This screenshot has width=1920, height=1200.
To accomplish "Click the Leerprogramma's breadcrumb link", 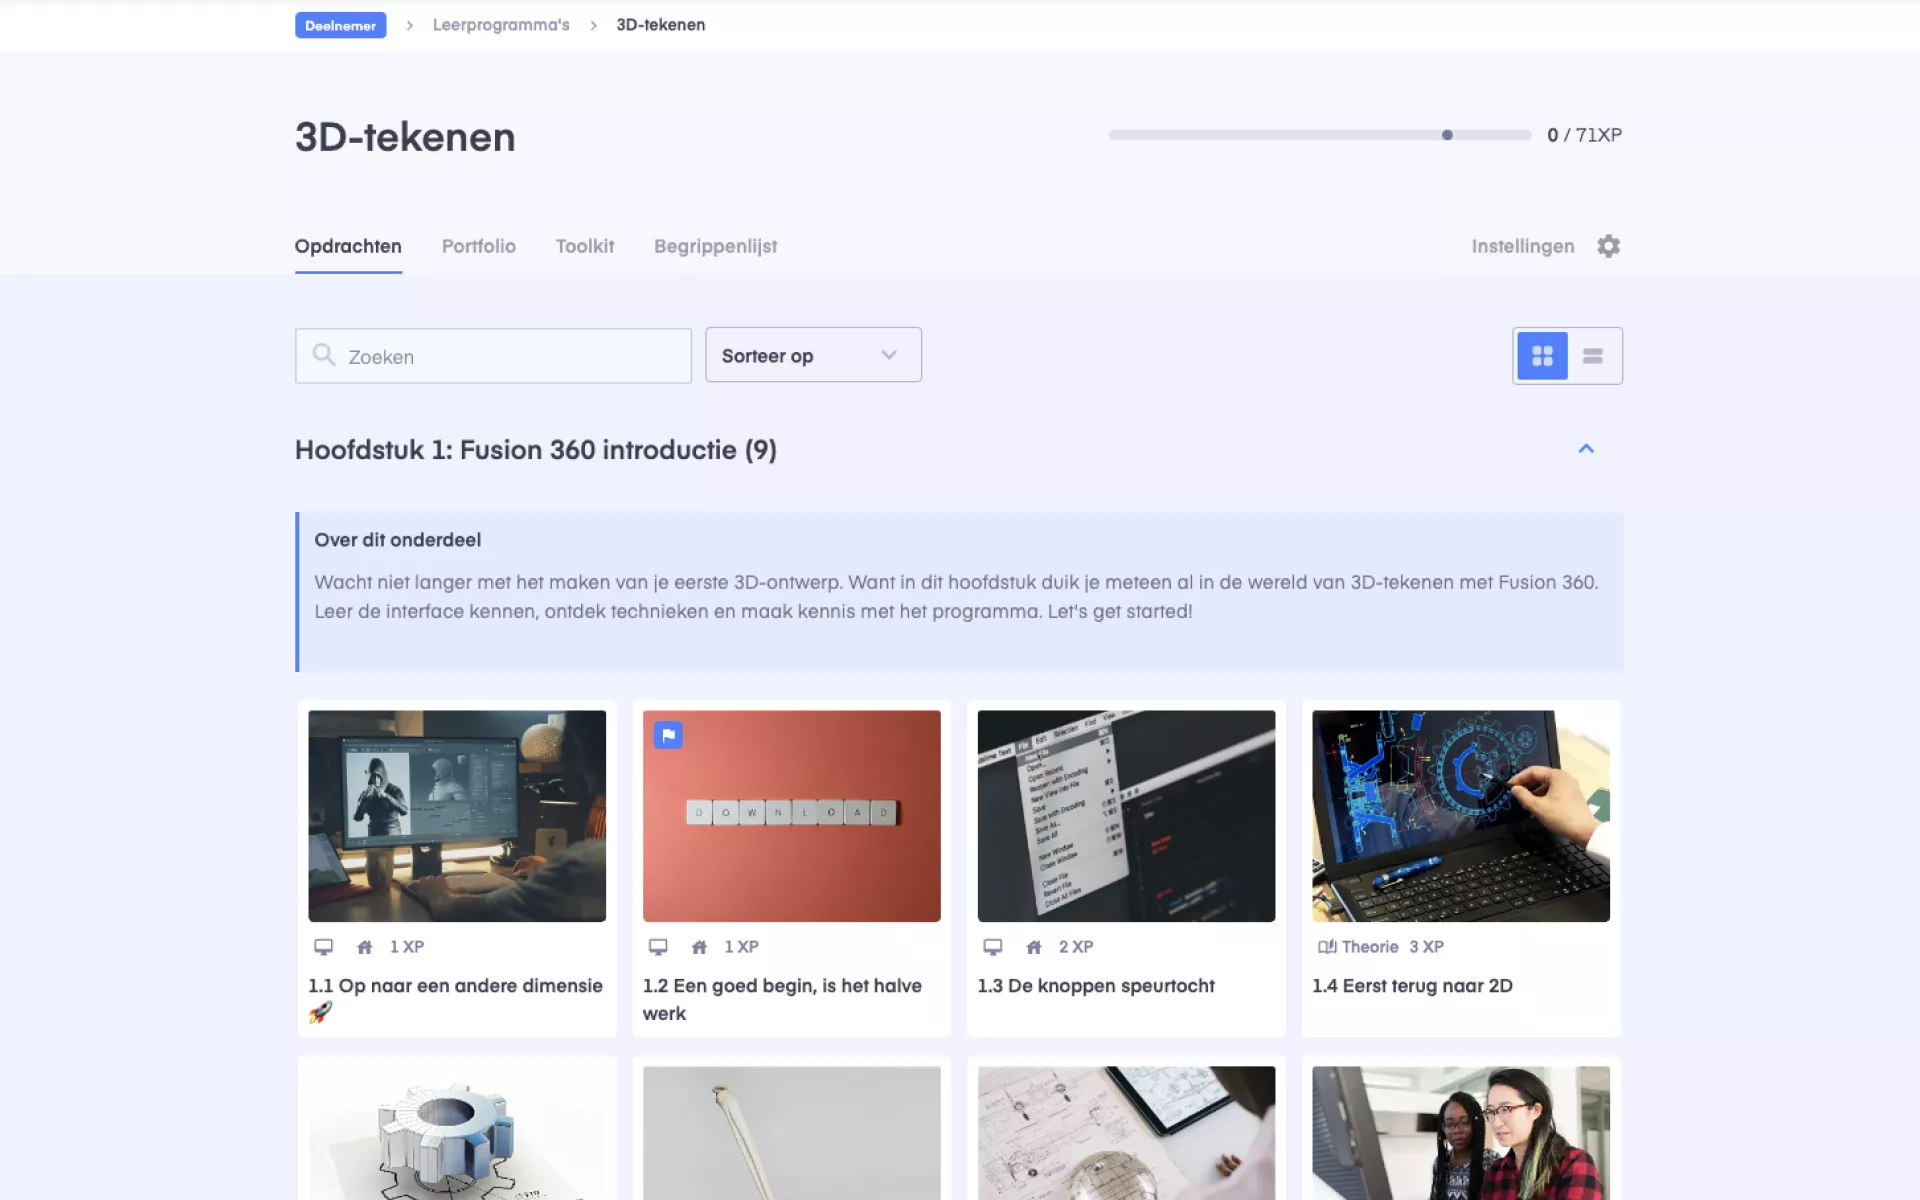I will point(500,25).
